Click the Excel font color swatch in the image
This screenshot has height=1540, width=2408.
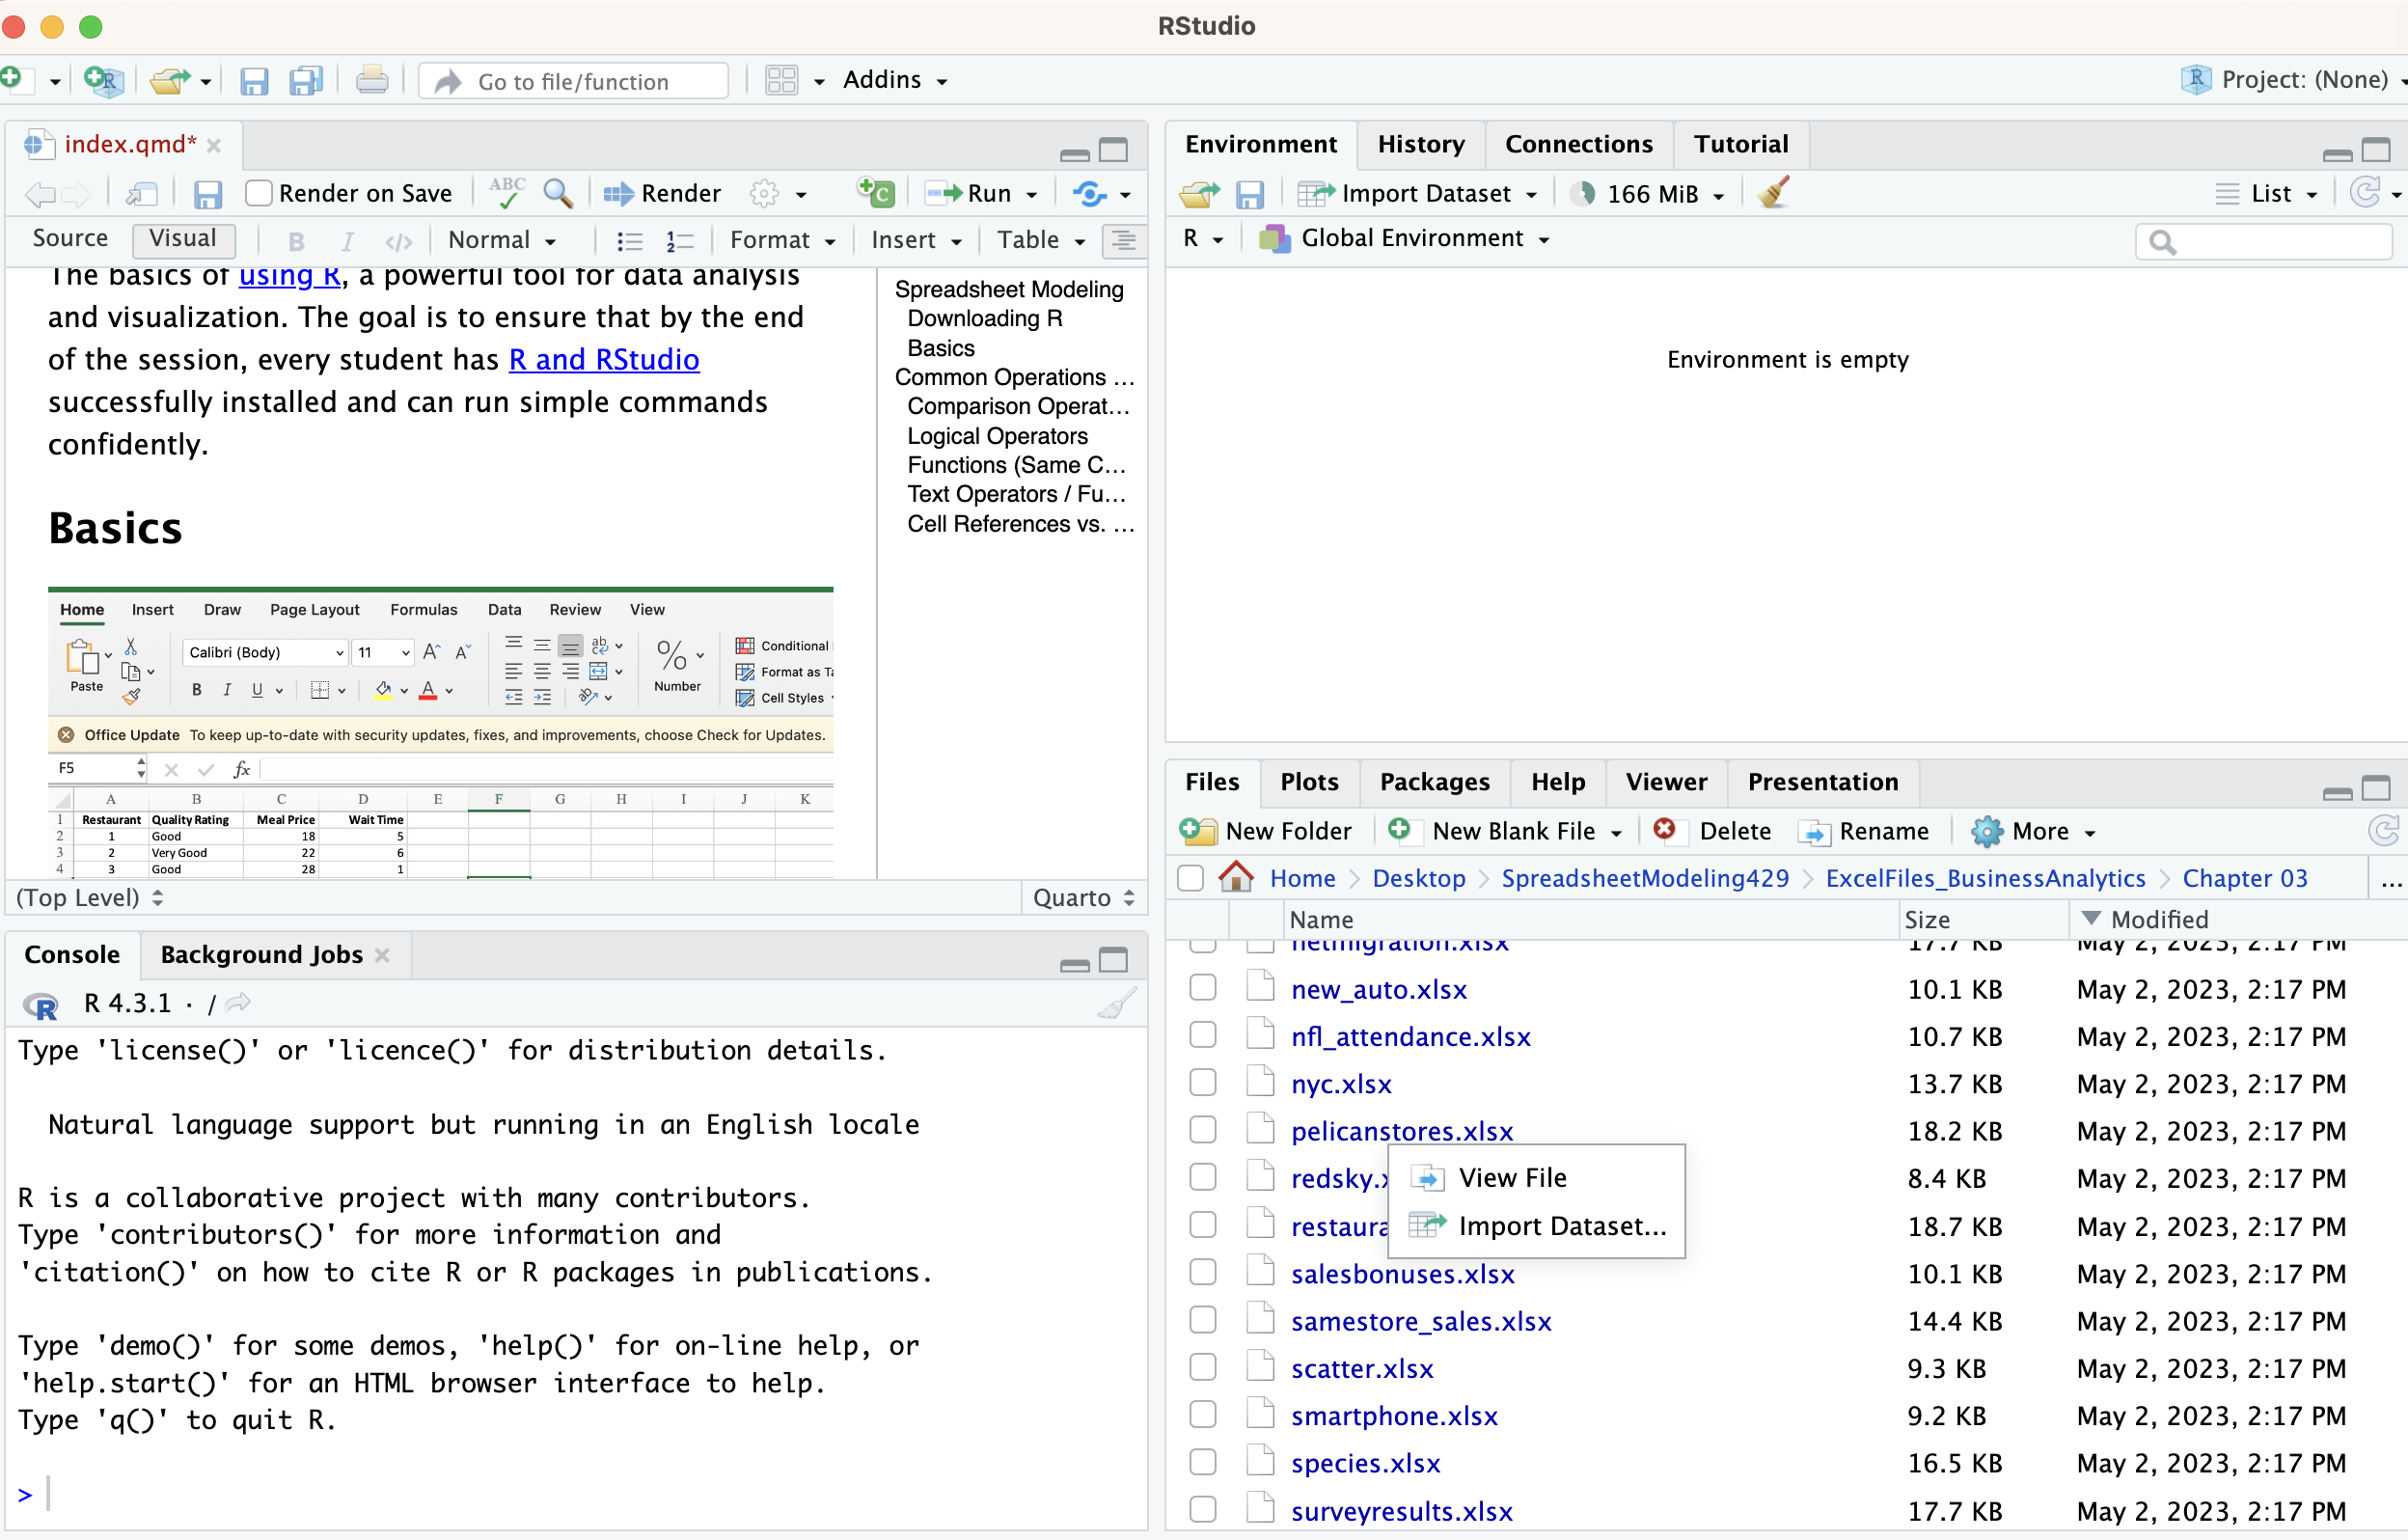click(x=428, y=690)
